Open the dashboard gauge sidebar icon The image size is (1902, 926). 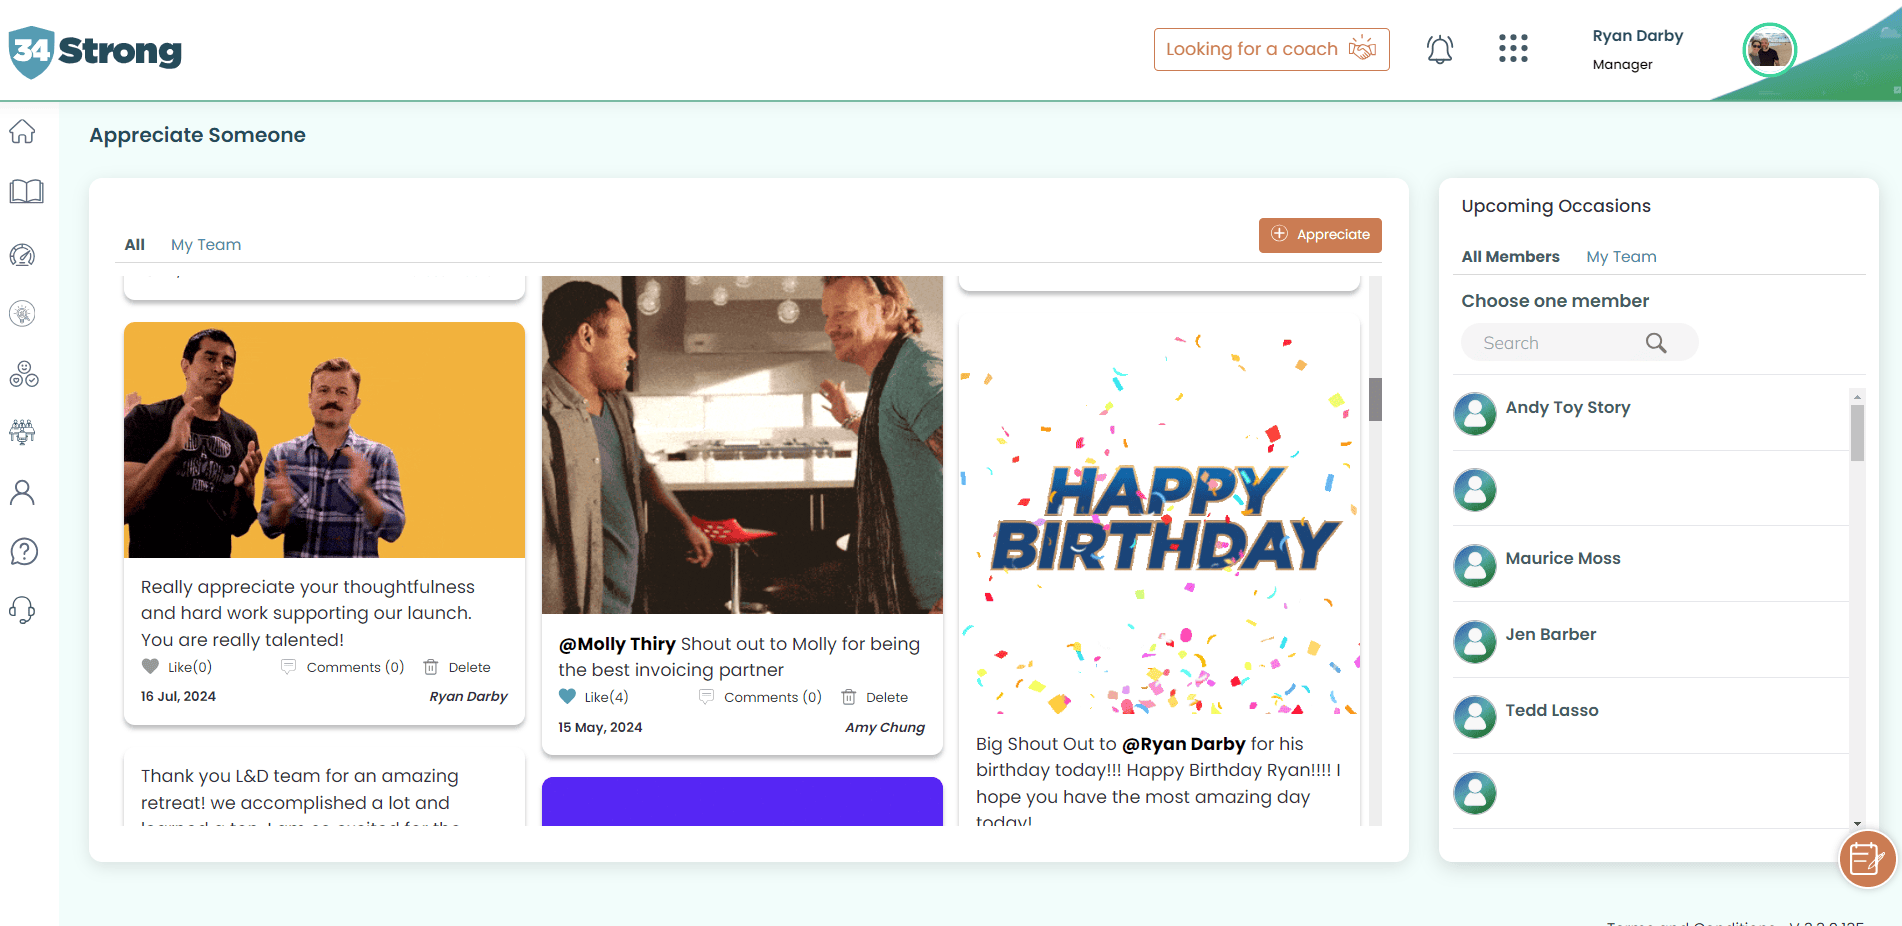(x=23, y=255)
